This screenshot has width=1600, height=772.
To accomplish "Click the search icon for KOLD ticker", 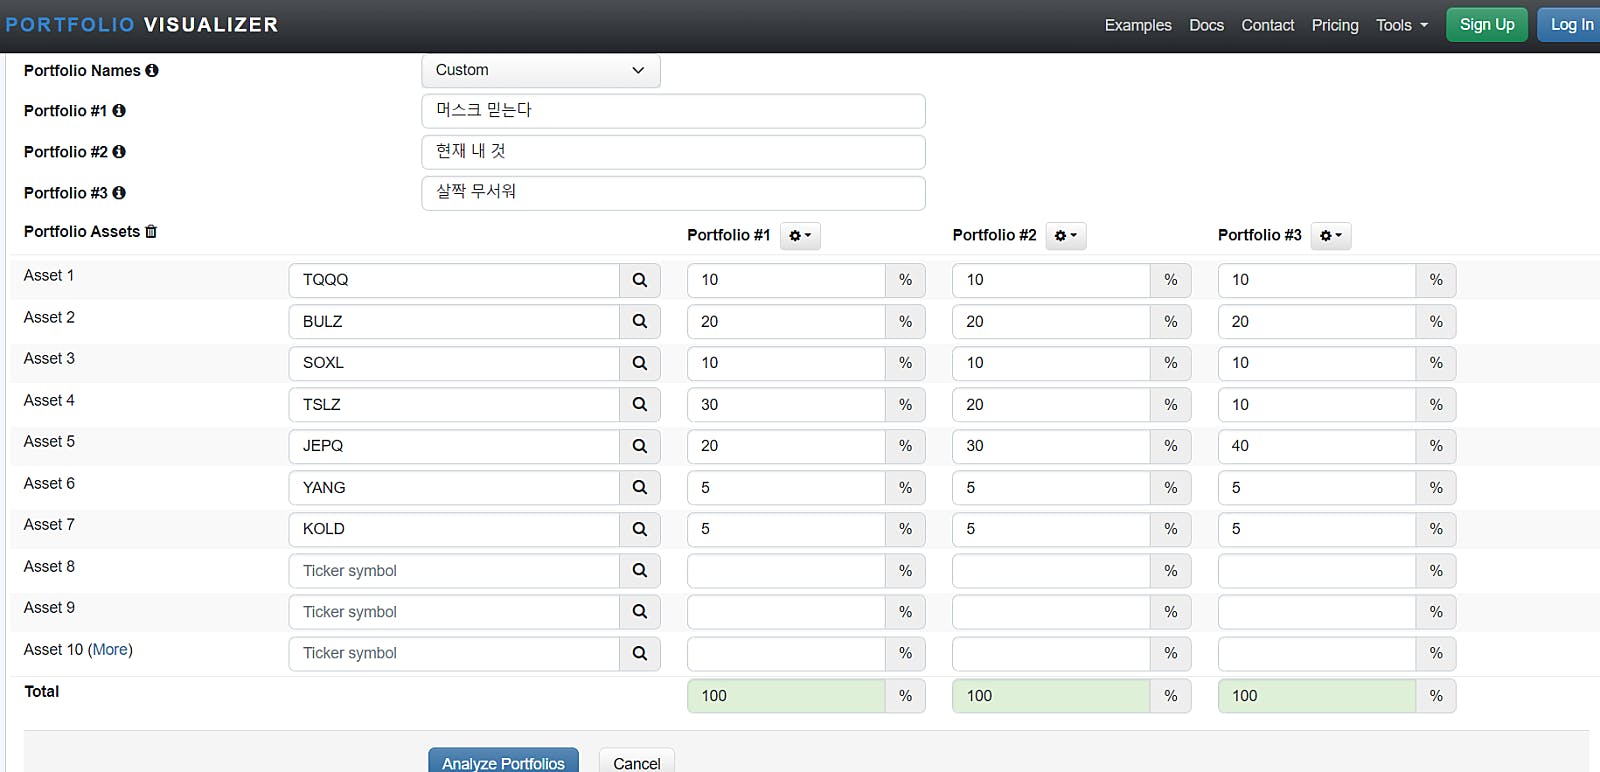I will click(640, 529).
